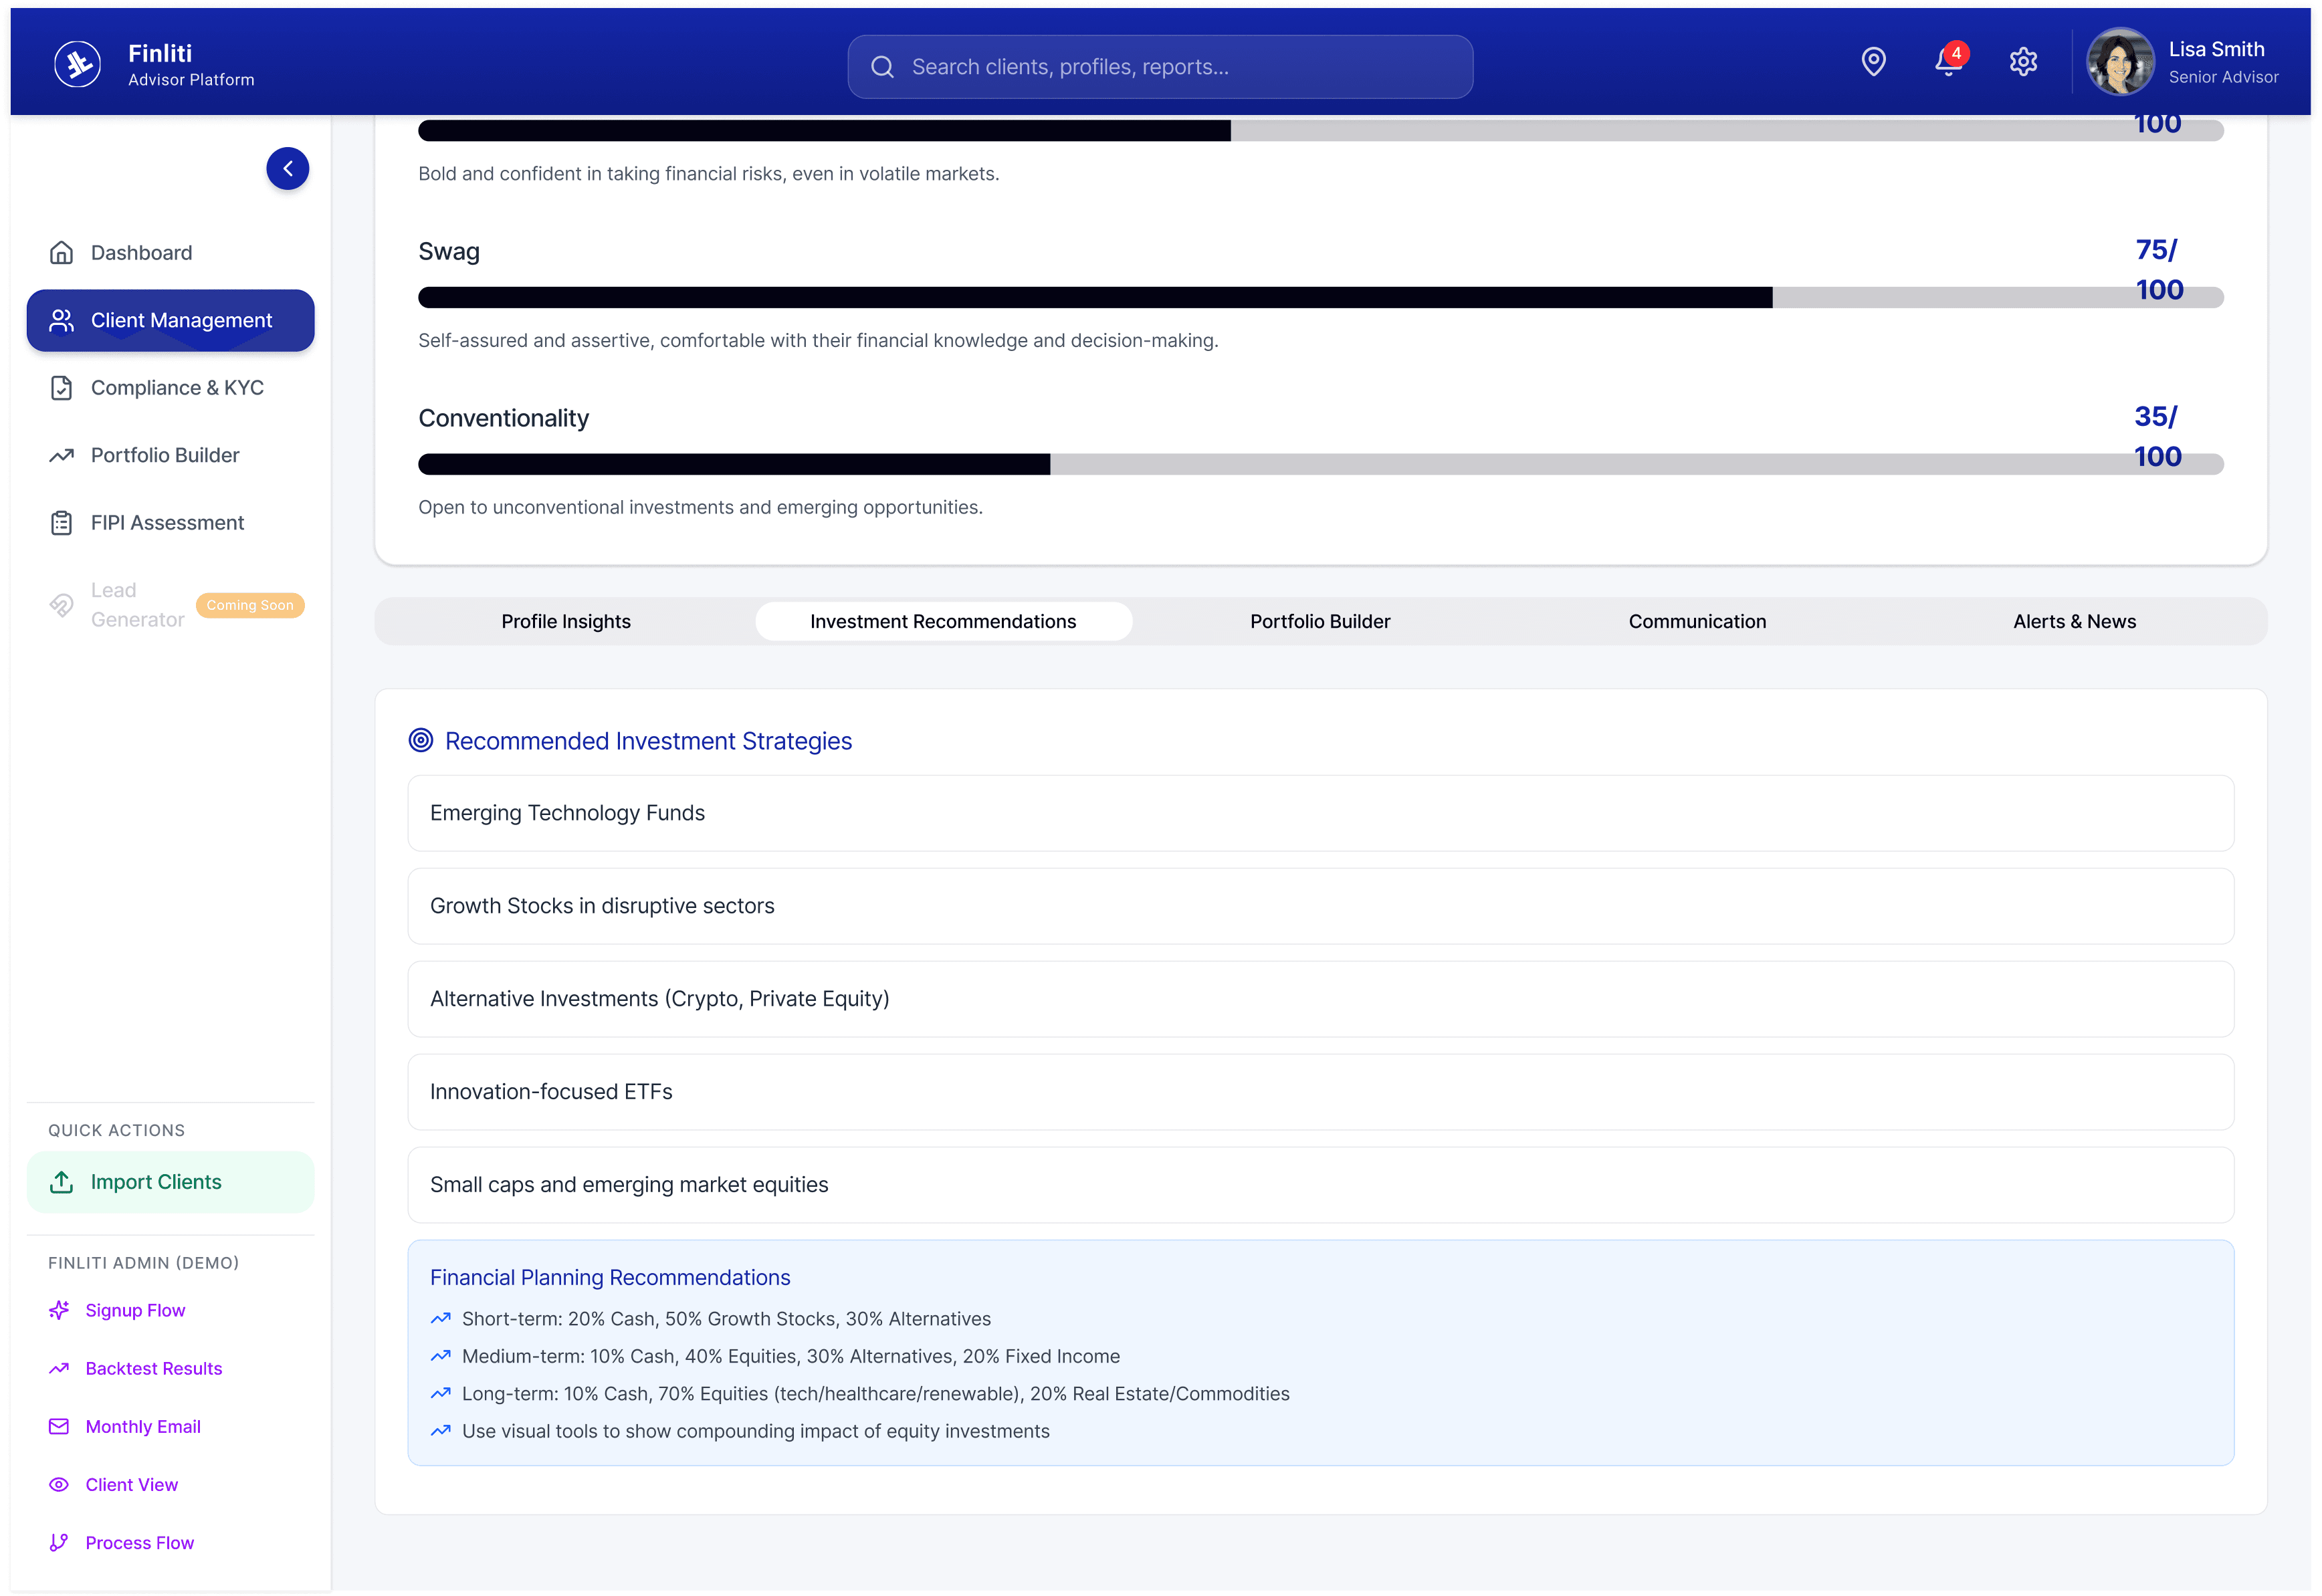Open the Backtest Results link
The width and height of the screenshot is (2322, 1596).
pyautogui.click(x=153, y=1368)
